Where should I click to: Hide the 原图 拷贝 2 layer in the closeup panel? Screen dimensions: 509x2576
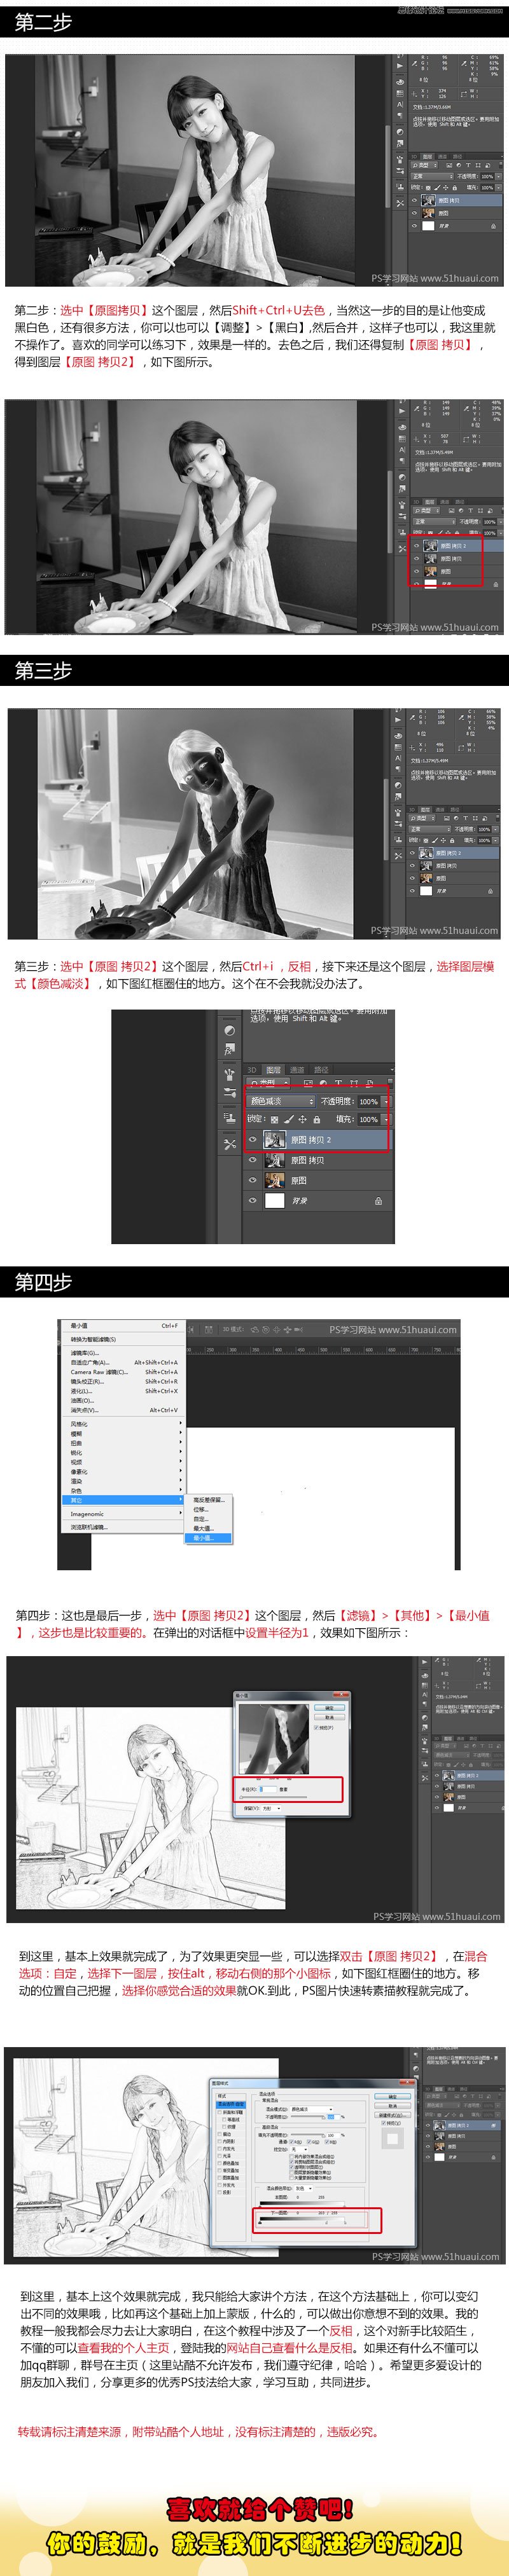253,1140
